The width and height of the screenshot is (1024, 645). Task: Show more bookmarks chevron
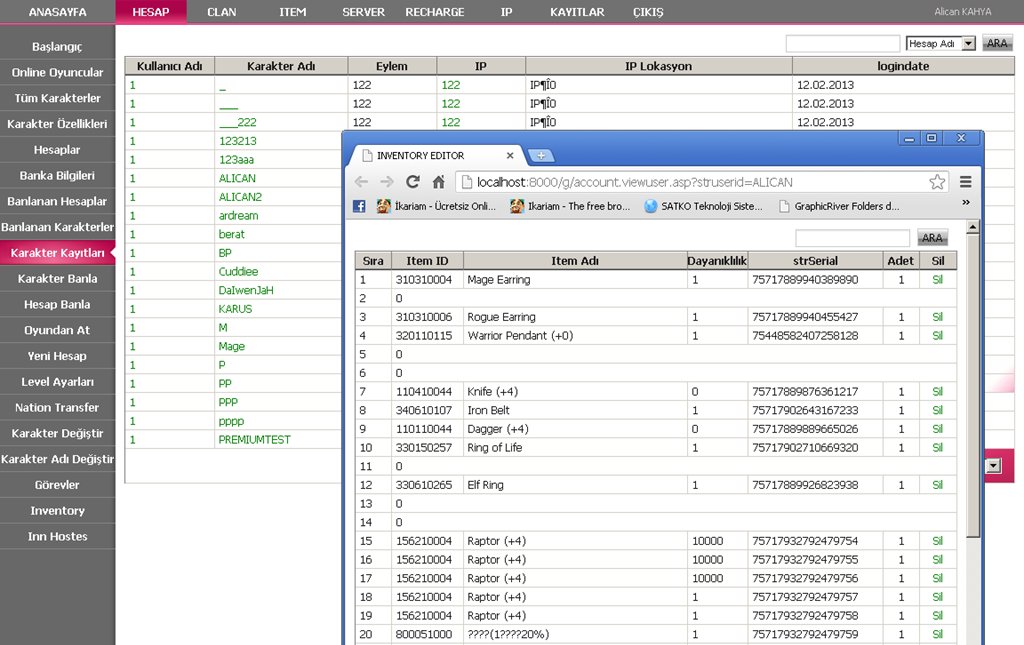click(966, 202)
